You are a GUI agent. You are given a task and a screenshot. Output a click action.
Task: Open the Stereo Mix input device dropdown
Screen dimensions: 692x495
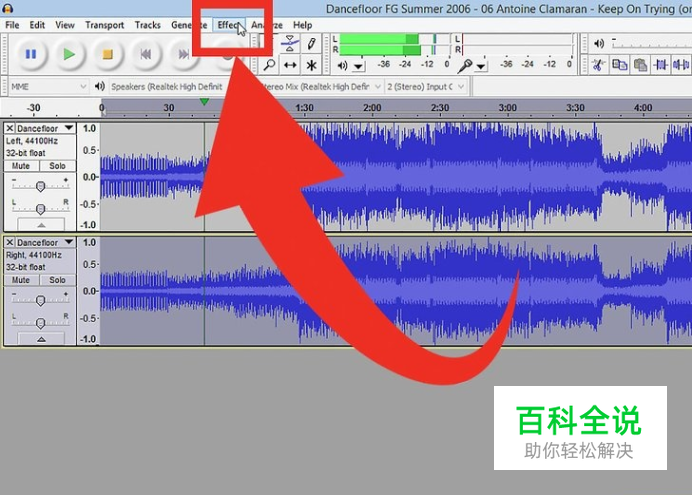321,86
